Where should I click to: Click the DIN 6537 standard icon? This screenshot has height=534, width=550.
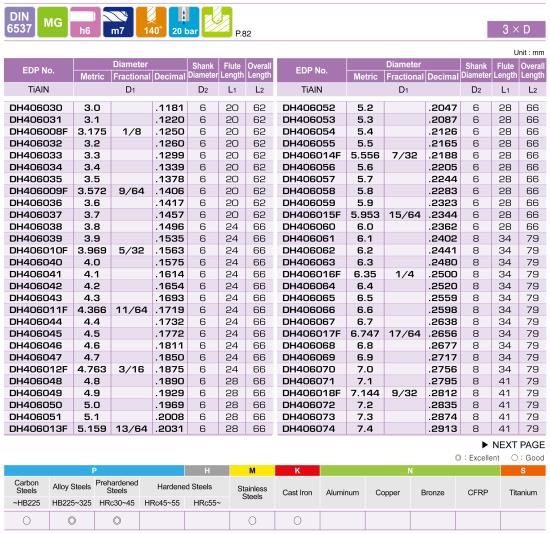click(20, 22)
